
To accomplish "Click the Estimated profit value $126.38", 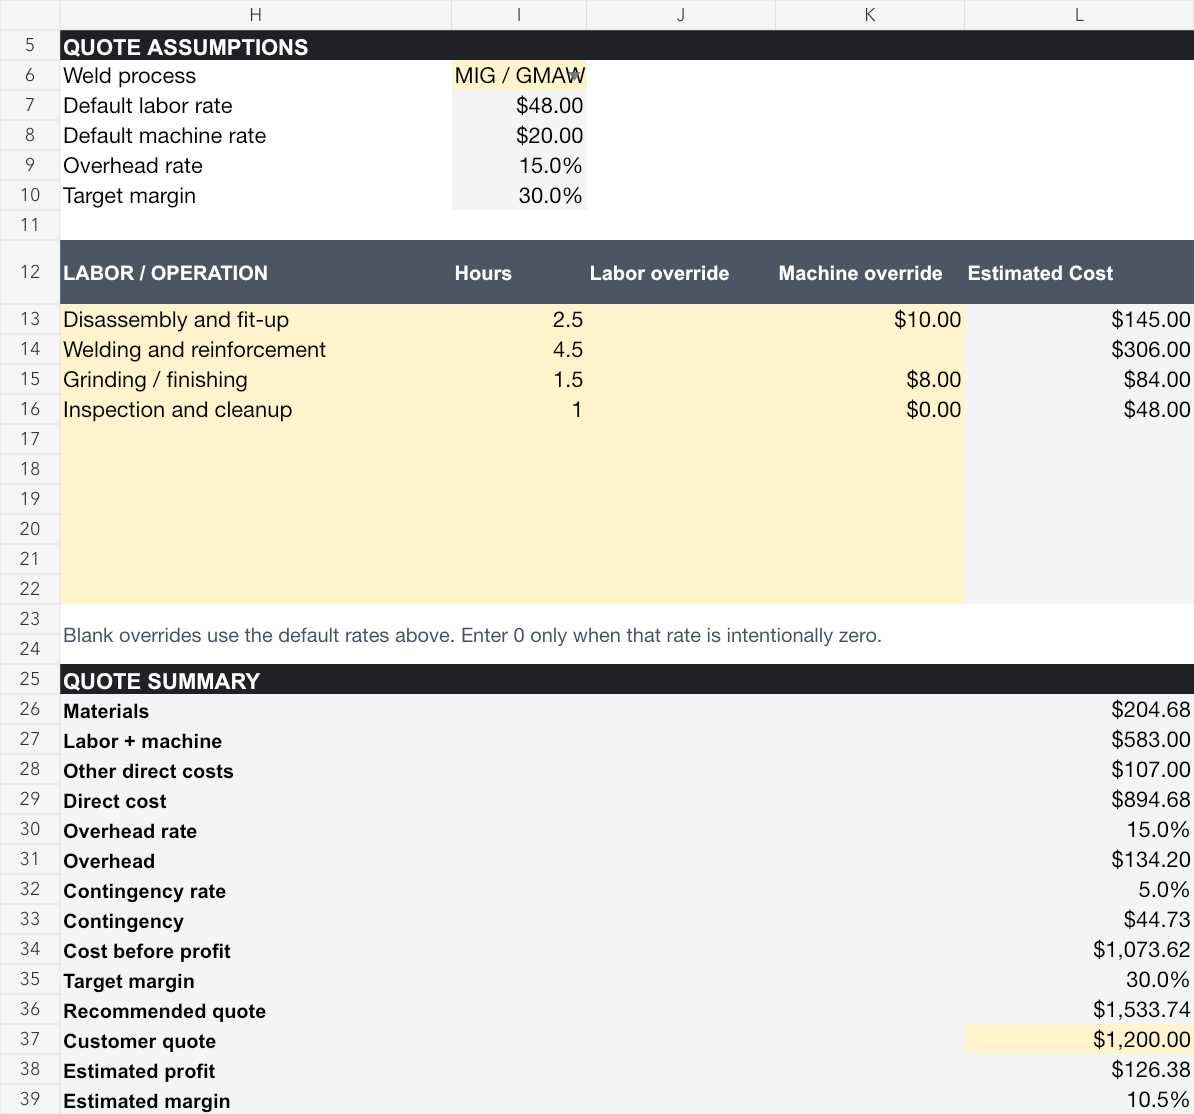I will [x=1079, y=1069].
